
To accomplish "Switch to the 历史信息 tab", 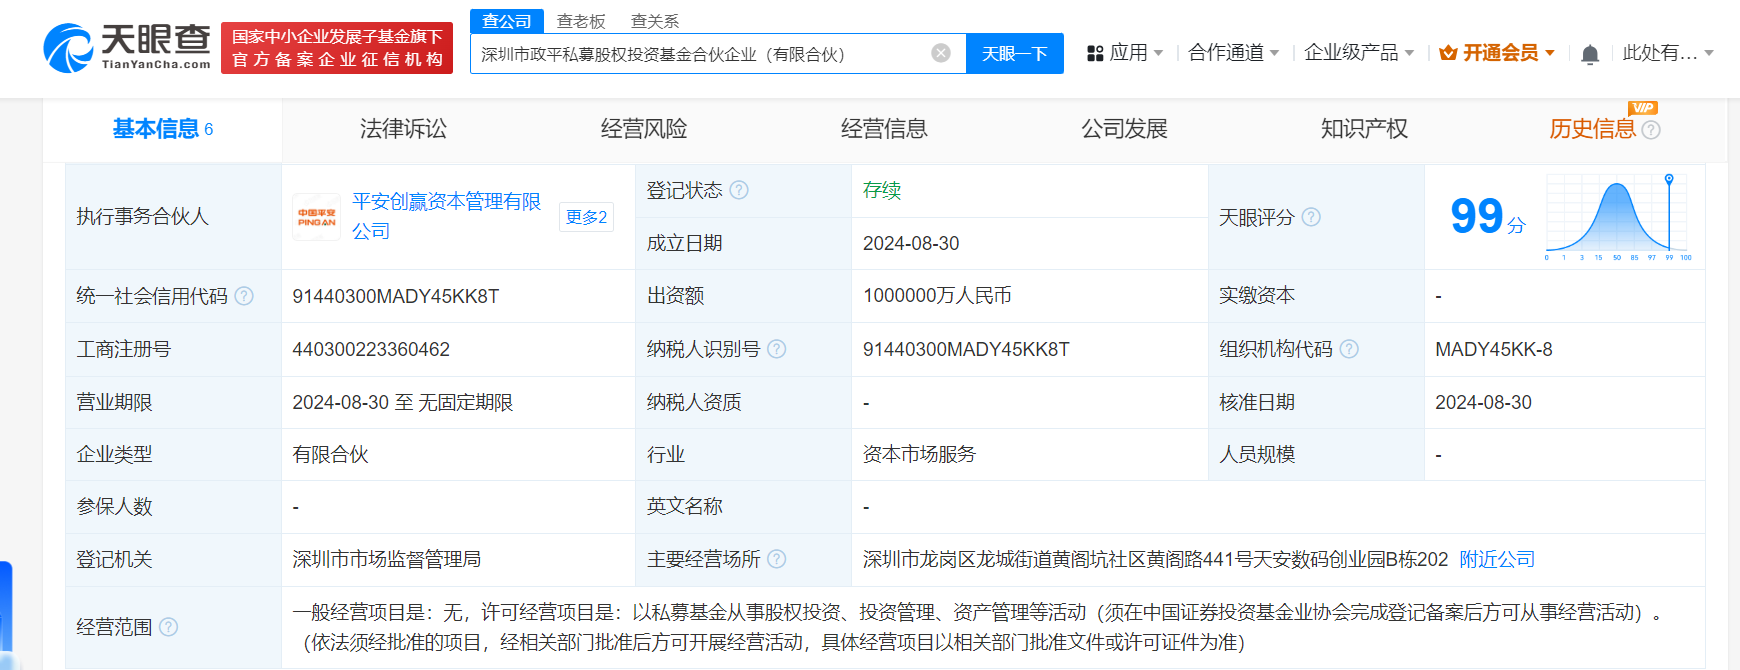I will coord(1592,129).
